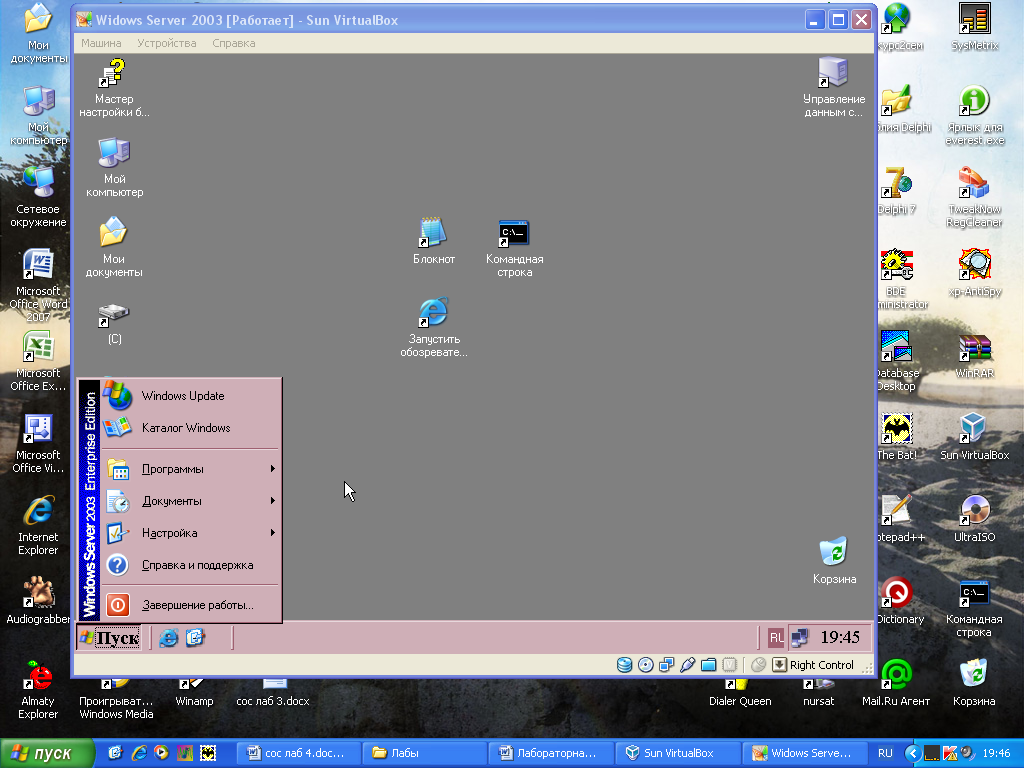Choose Завершение работы in the start menu
1024x768 pixels.
pyautogui.click(x=192, y=605)
